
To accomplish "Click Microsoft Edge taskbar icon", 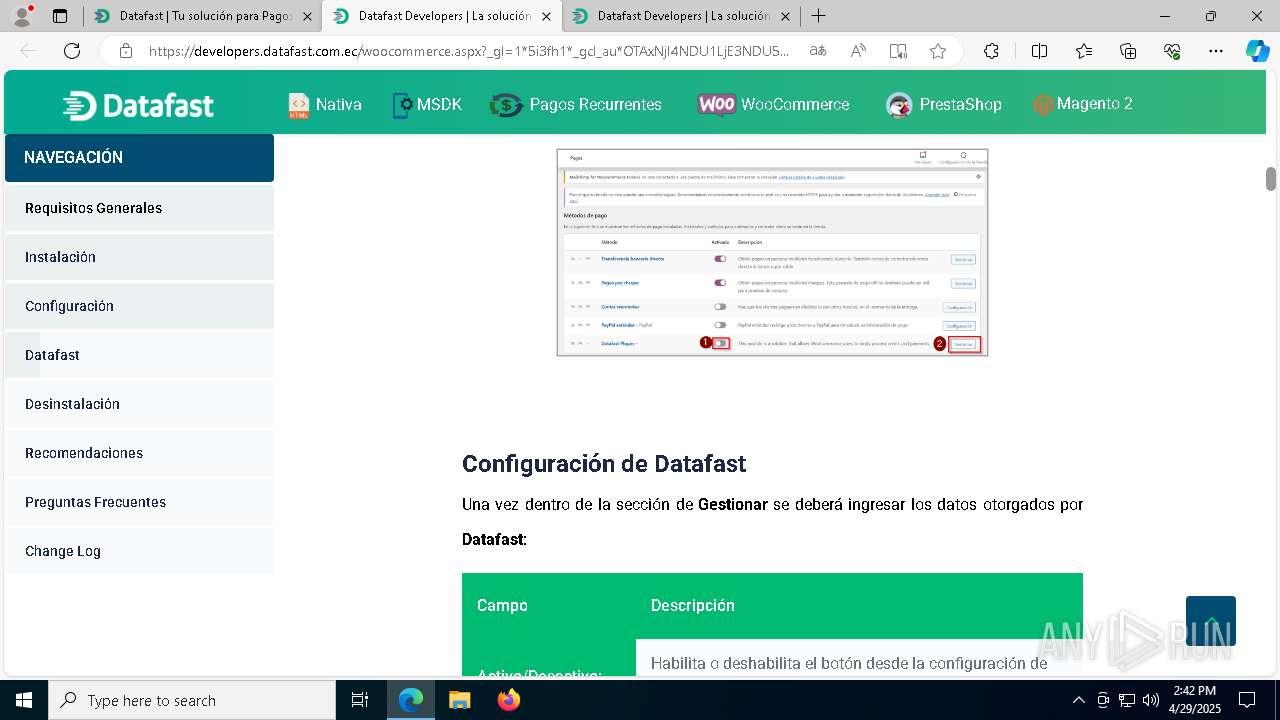I will 411,700.
